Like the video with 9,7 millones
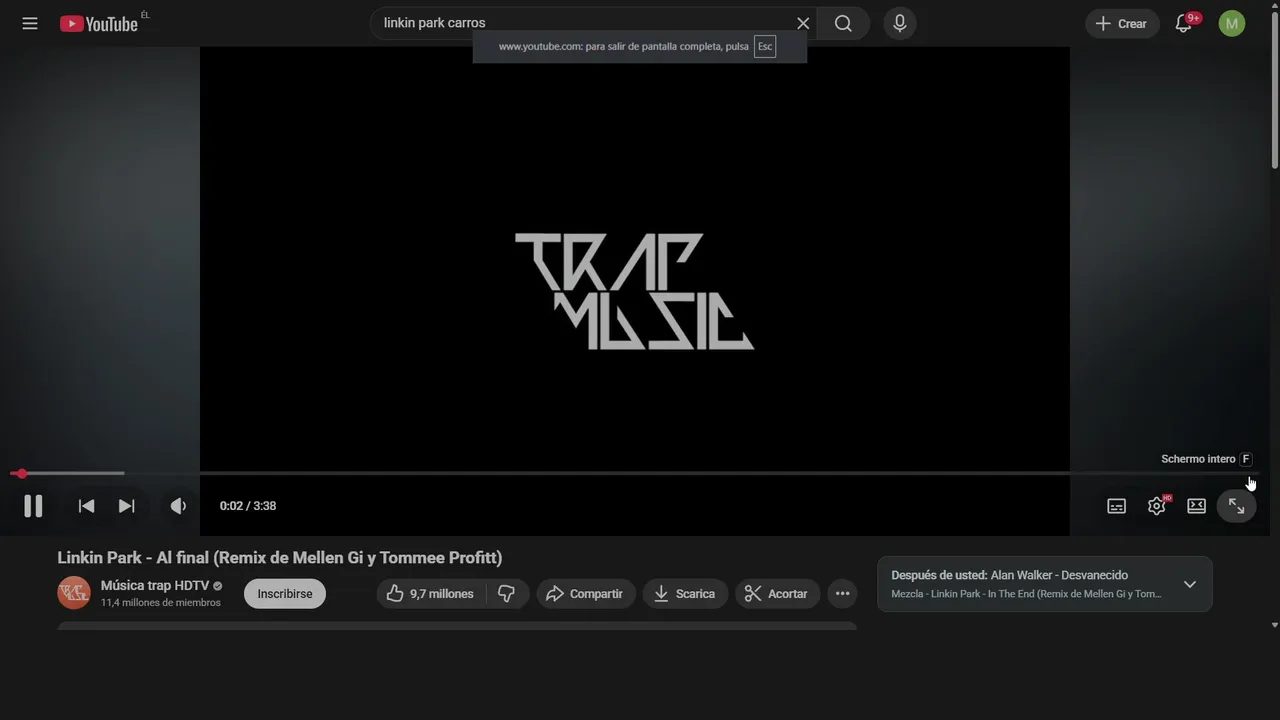The height and width of the screenshot is (720, 1280). pyautogui.click(x=431, y=594)
